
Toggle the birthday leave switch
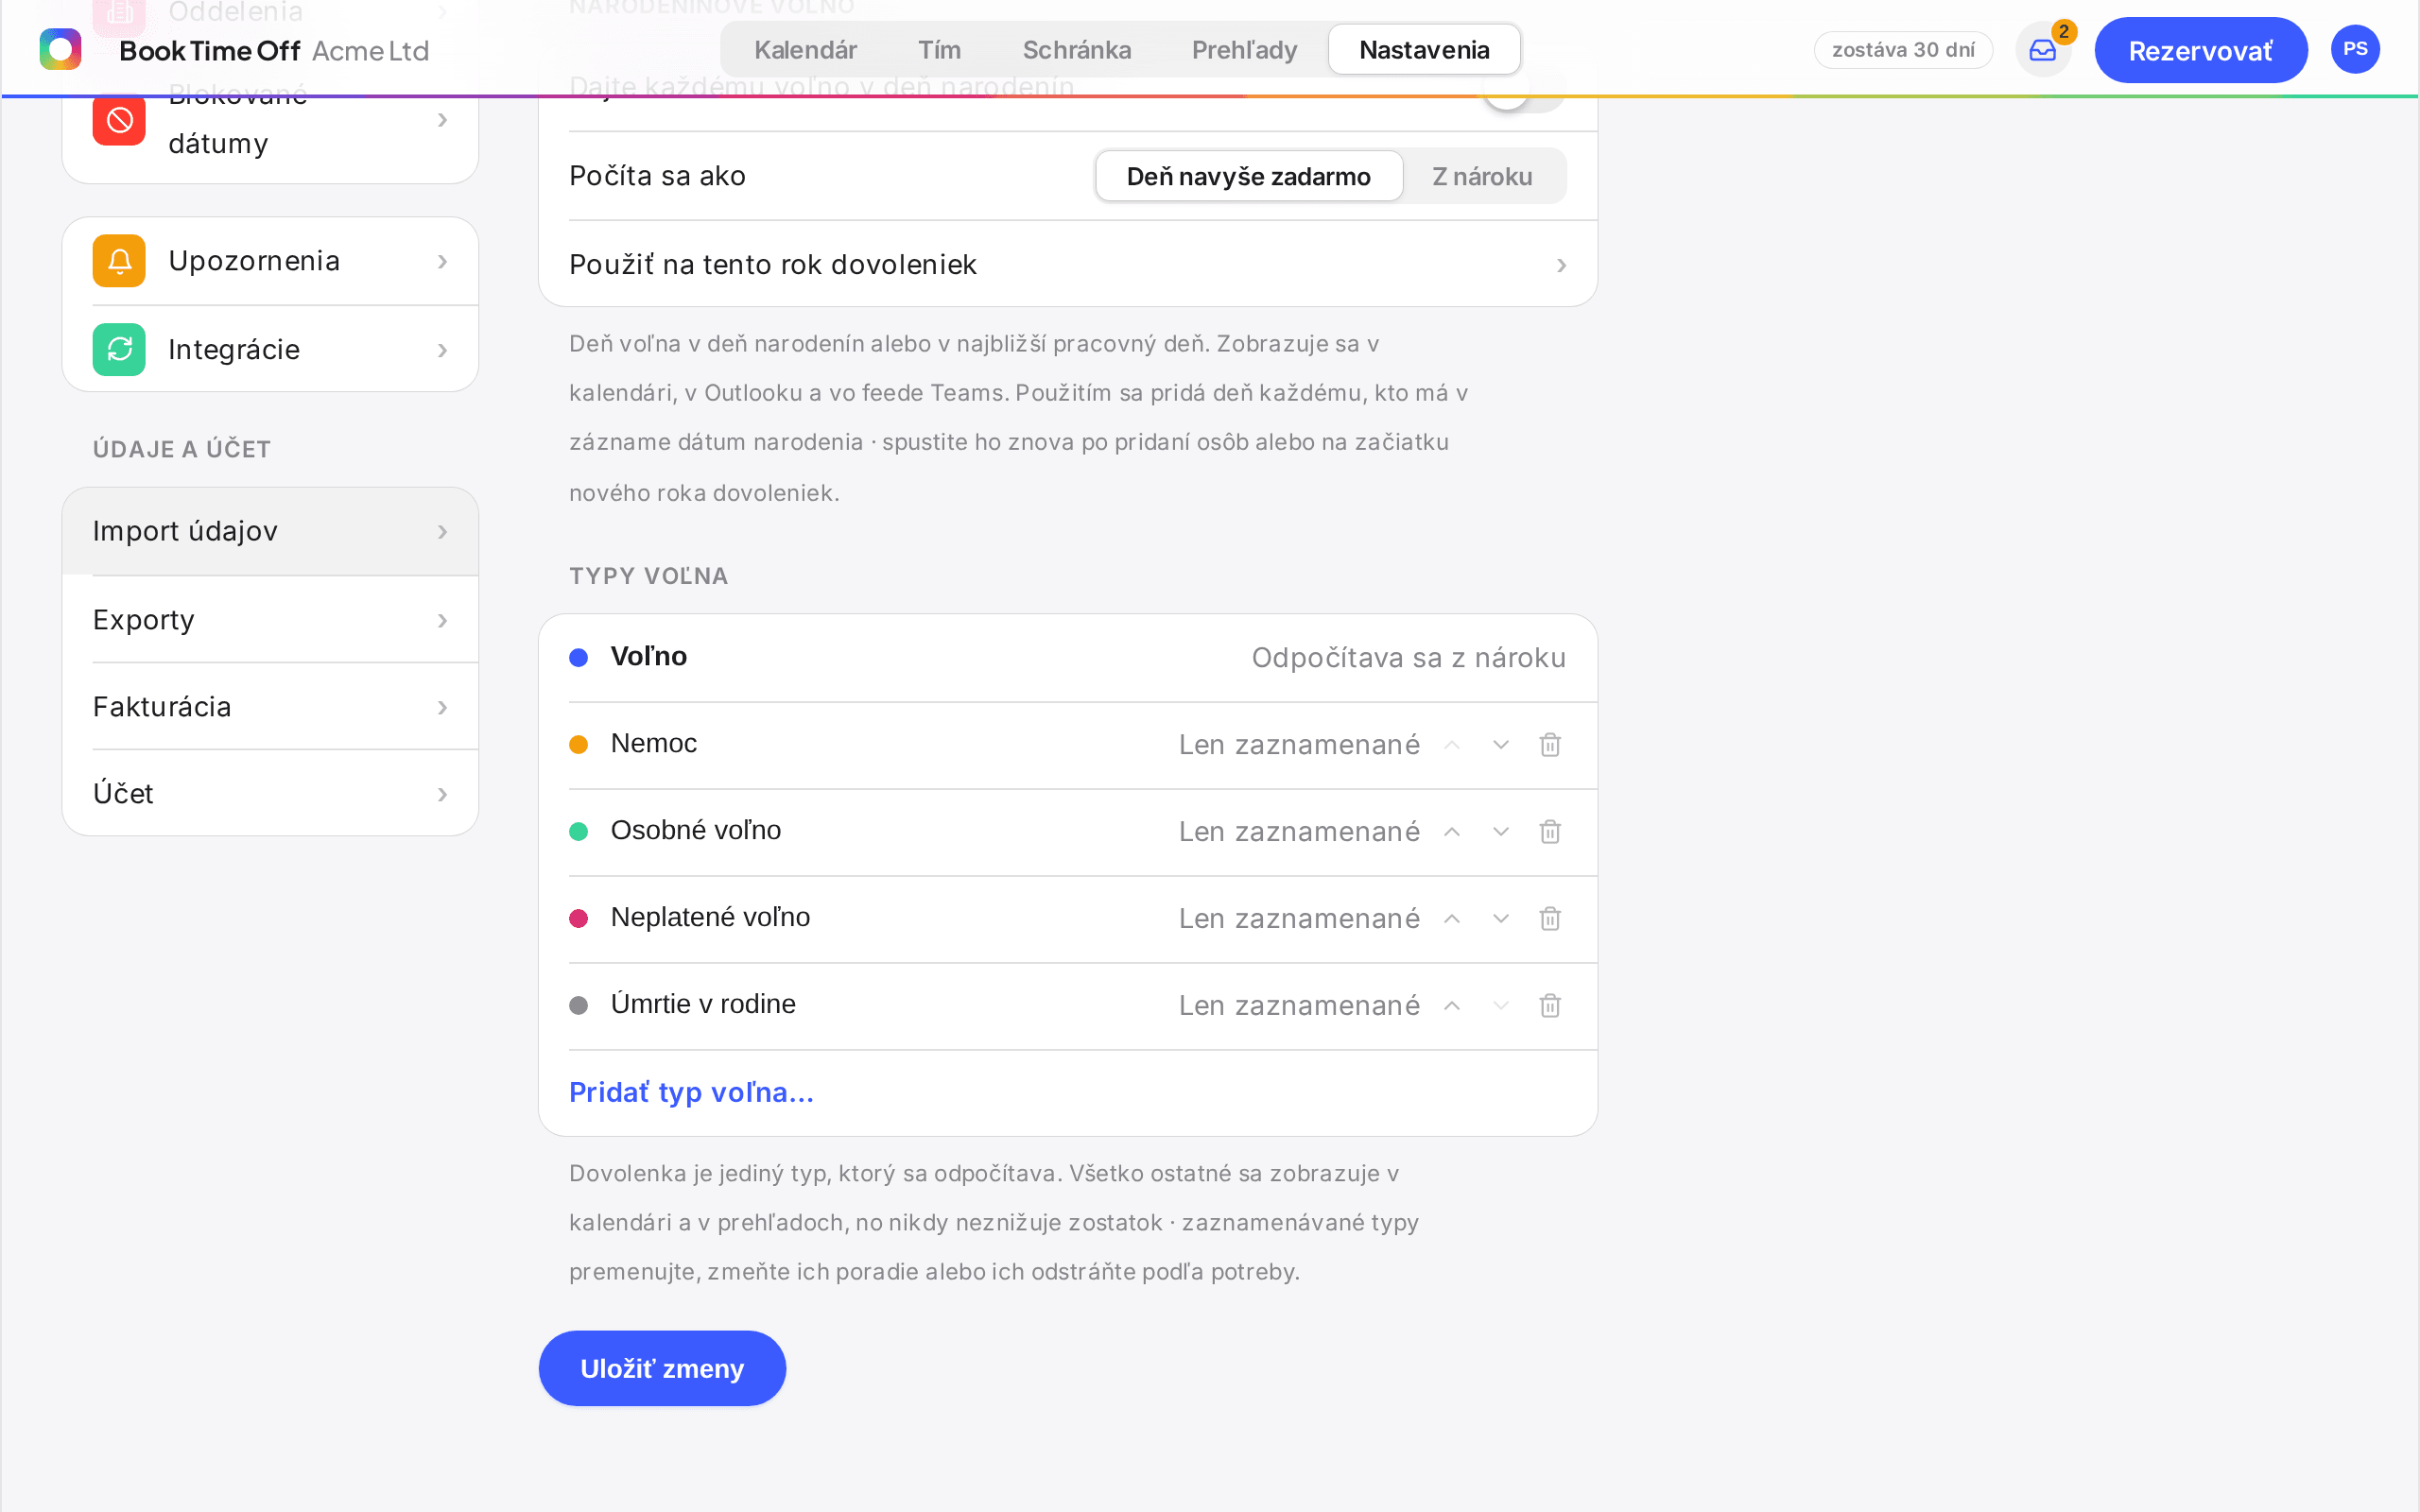[1524, 90]
